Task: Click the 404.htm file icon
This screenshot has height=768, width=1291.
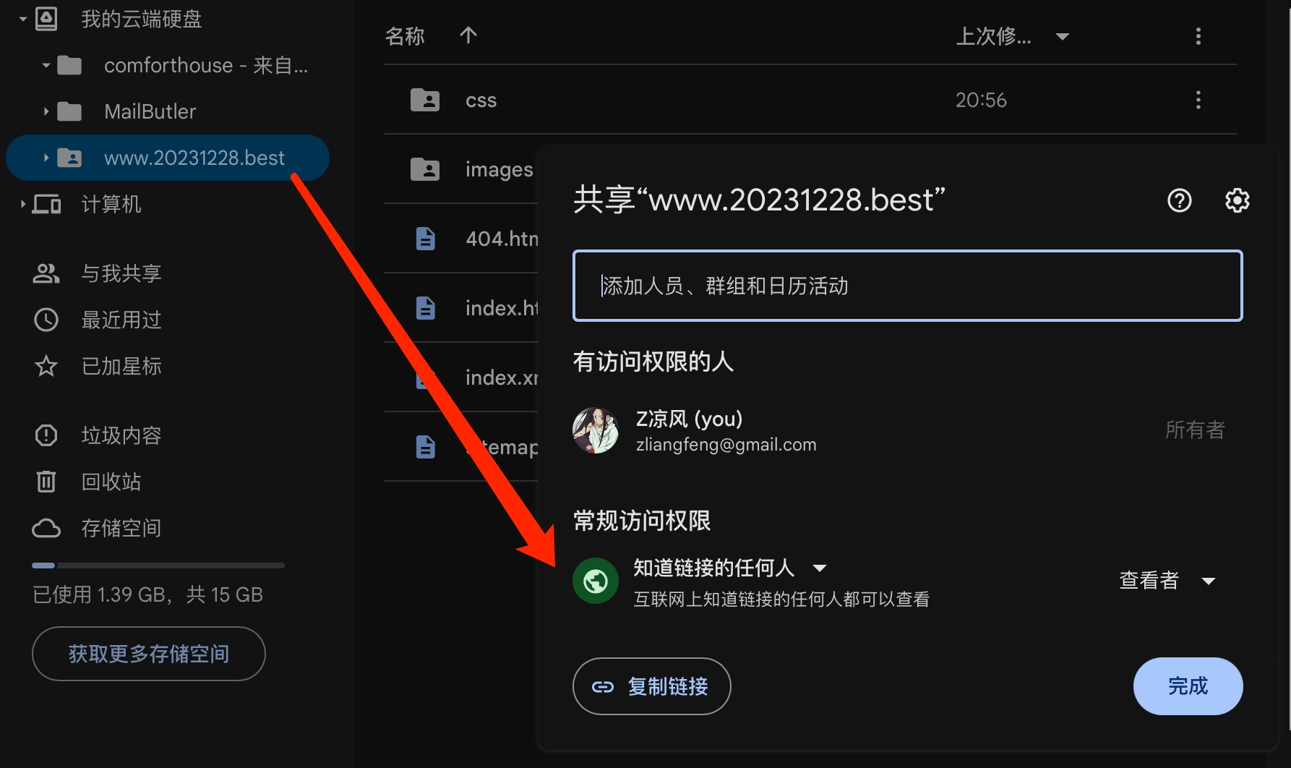Action: coord(425,238)
